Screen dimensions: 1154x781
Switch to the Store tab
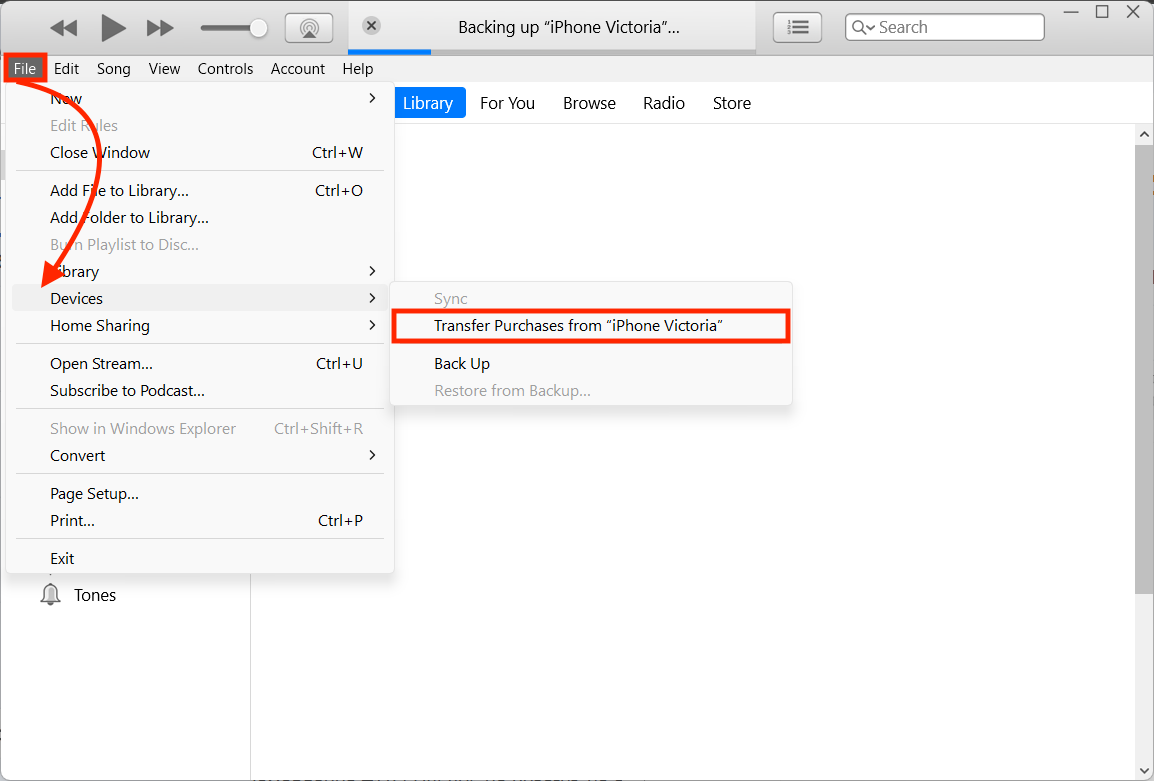click(x=732, y=103)
